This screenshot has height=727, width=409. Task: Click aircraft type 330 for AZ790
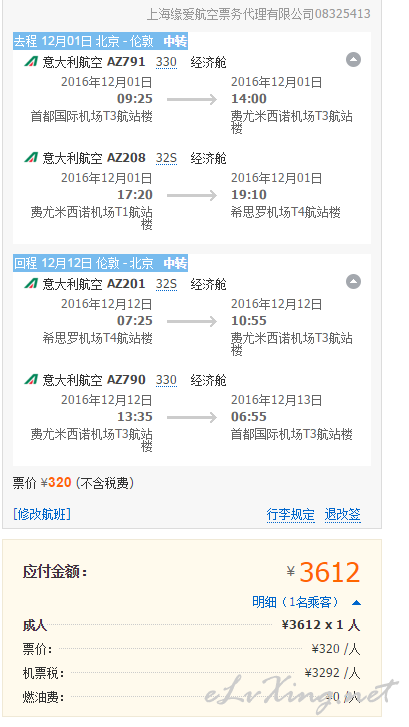click(x=166, y=380)
